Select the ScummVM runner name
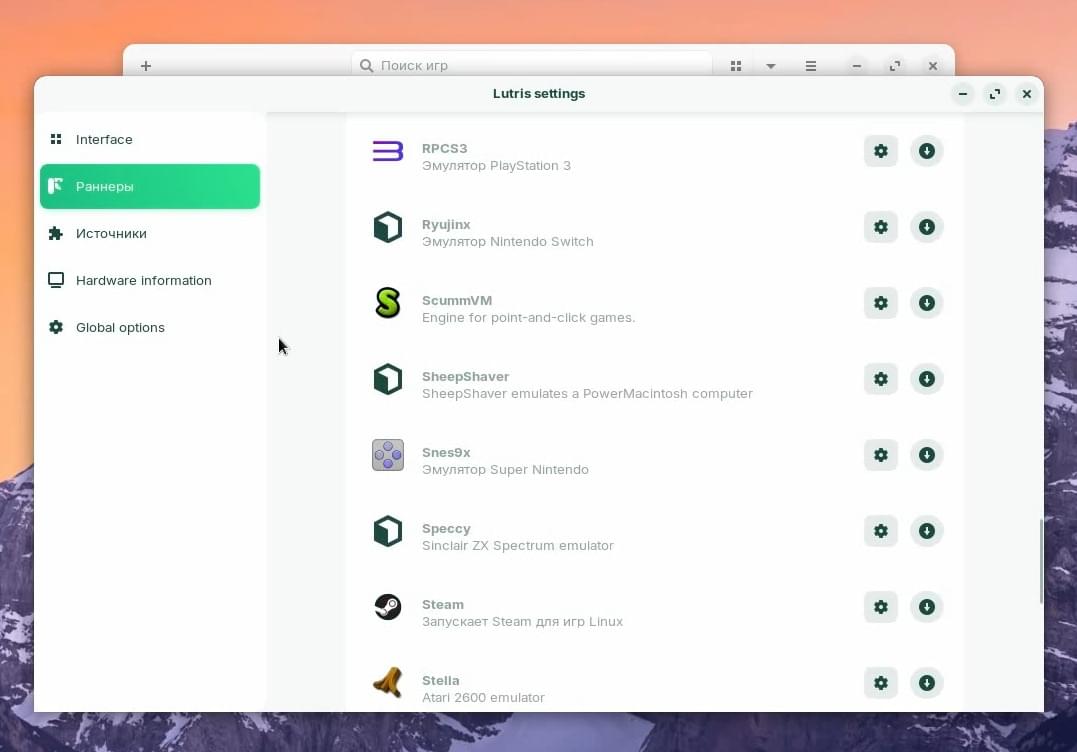This screenshot has width=1077, height=752. (x=457, y=300)
